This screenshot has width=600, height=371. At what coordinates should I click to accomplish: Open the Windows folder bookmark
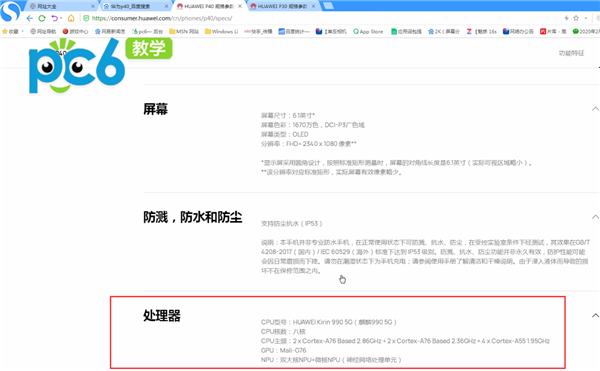point(221,31)
